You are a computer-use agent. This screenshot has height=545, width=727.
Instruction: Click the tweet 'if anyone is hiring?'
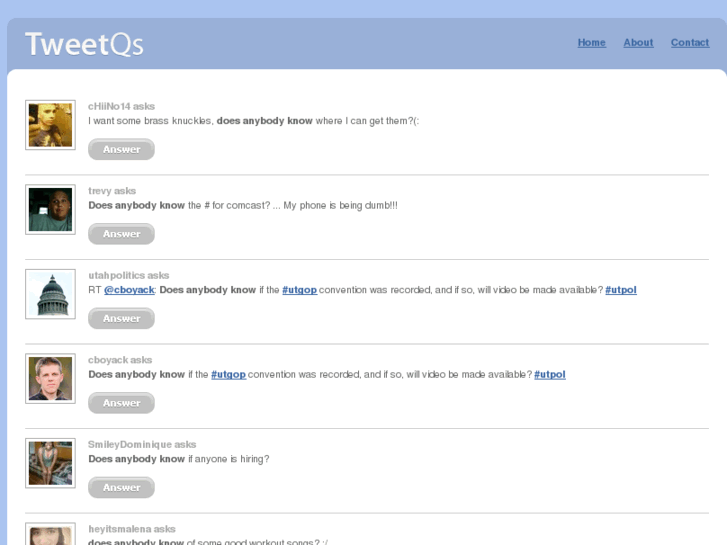click(x=179, y=459)
